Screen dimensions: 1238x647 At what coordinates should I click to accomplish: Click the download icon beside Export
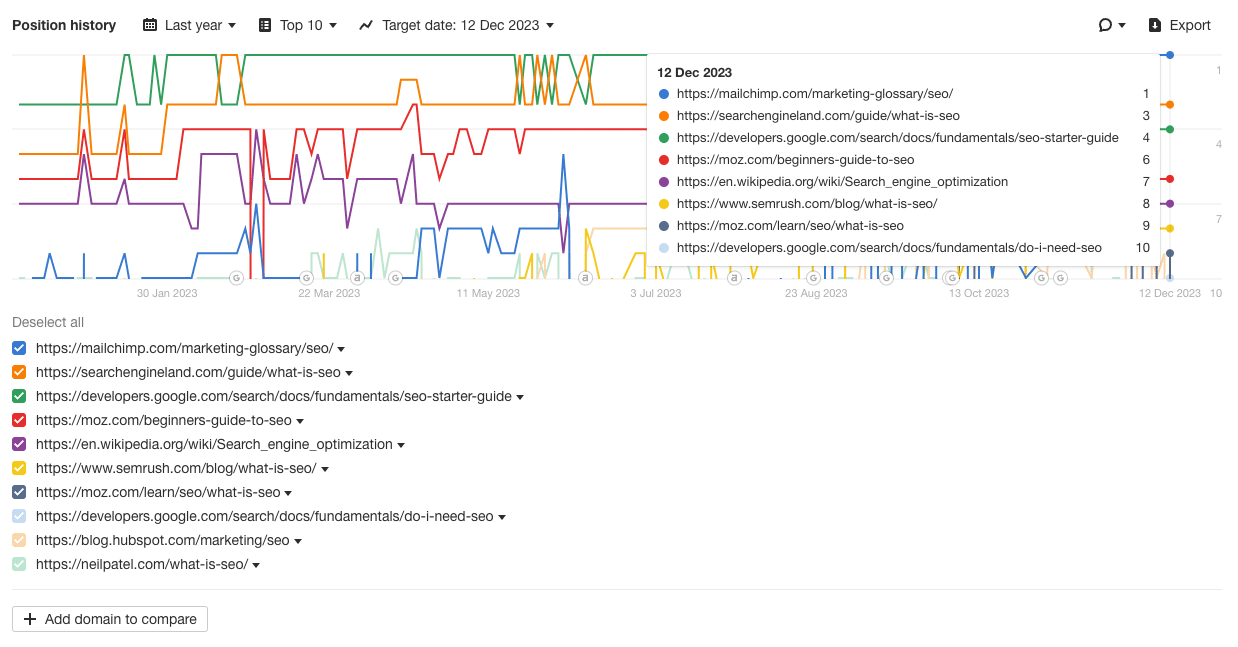[x=1155, y=25]
